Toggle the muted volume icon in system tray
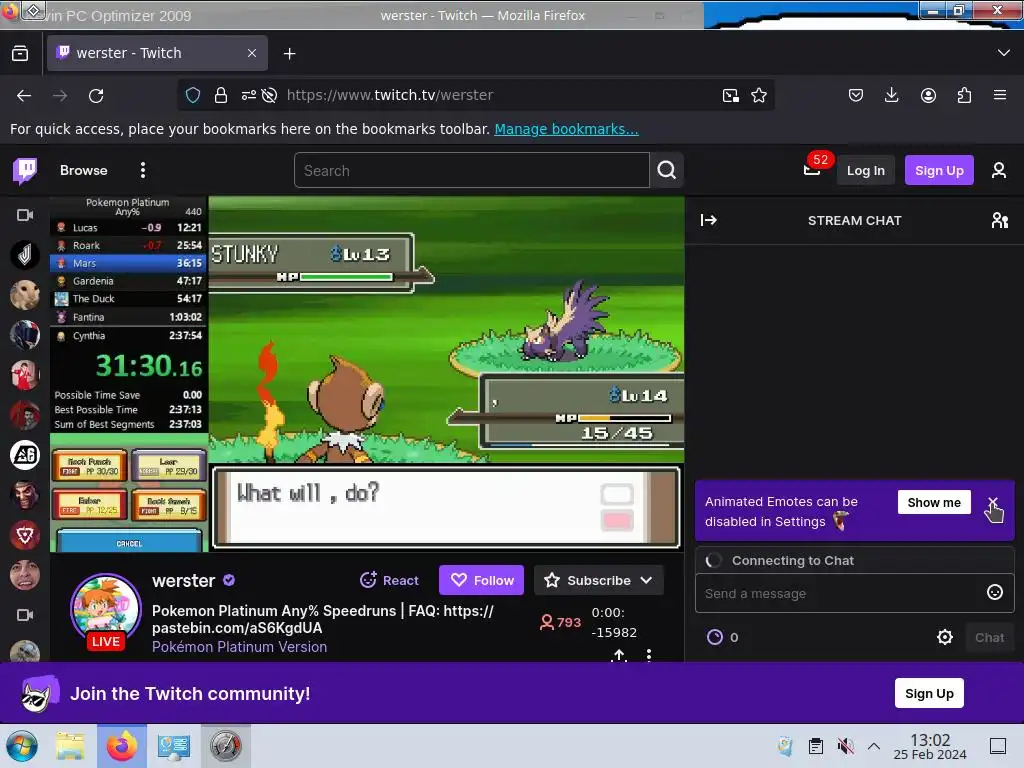Image resolution: width=1024 pixels, height=768 pixels. [x=845, y=746]
